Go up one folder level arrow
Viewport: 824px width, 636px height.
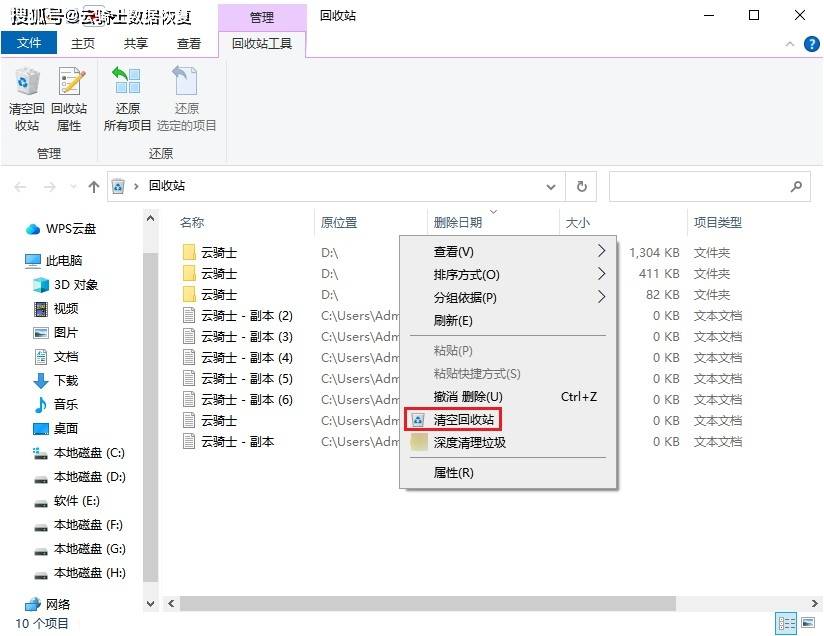[x=94, y=187]
